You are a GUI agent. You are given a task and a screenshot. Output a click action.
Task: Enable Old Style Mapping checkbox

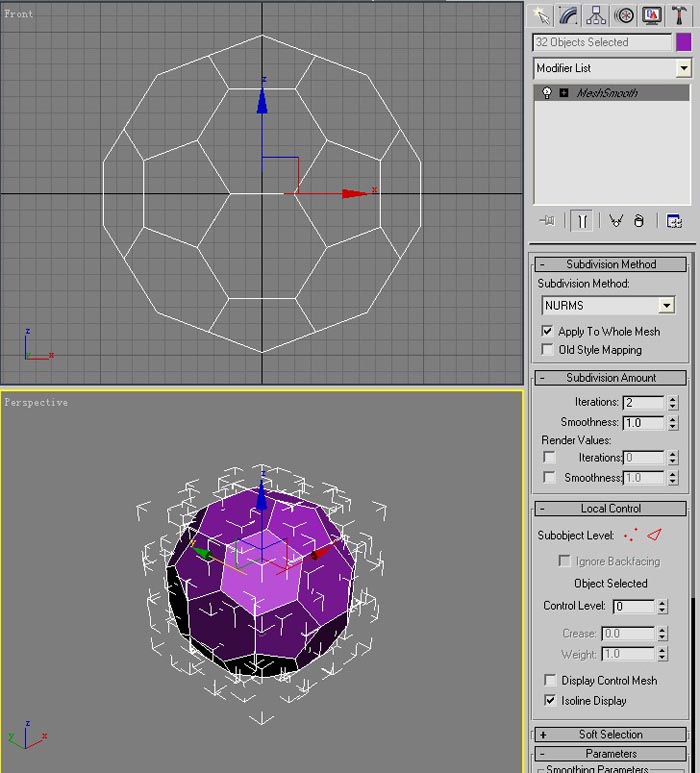pos(547,349)
